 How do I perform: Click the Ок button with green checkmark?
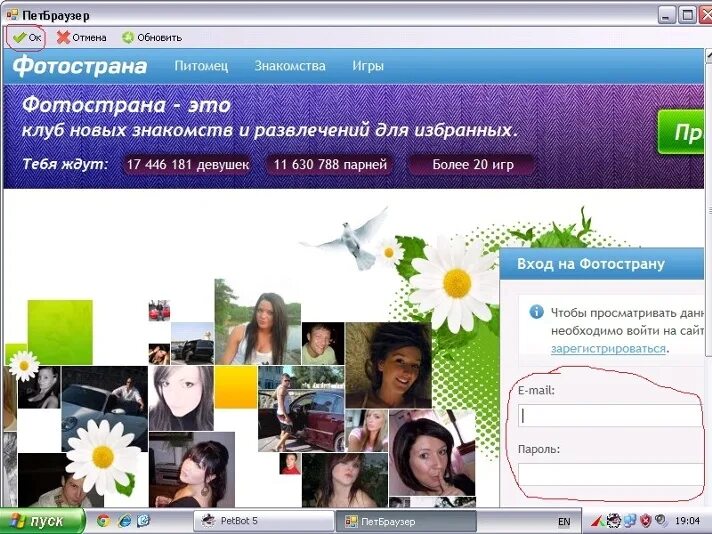point(26,38)
